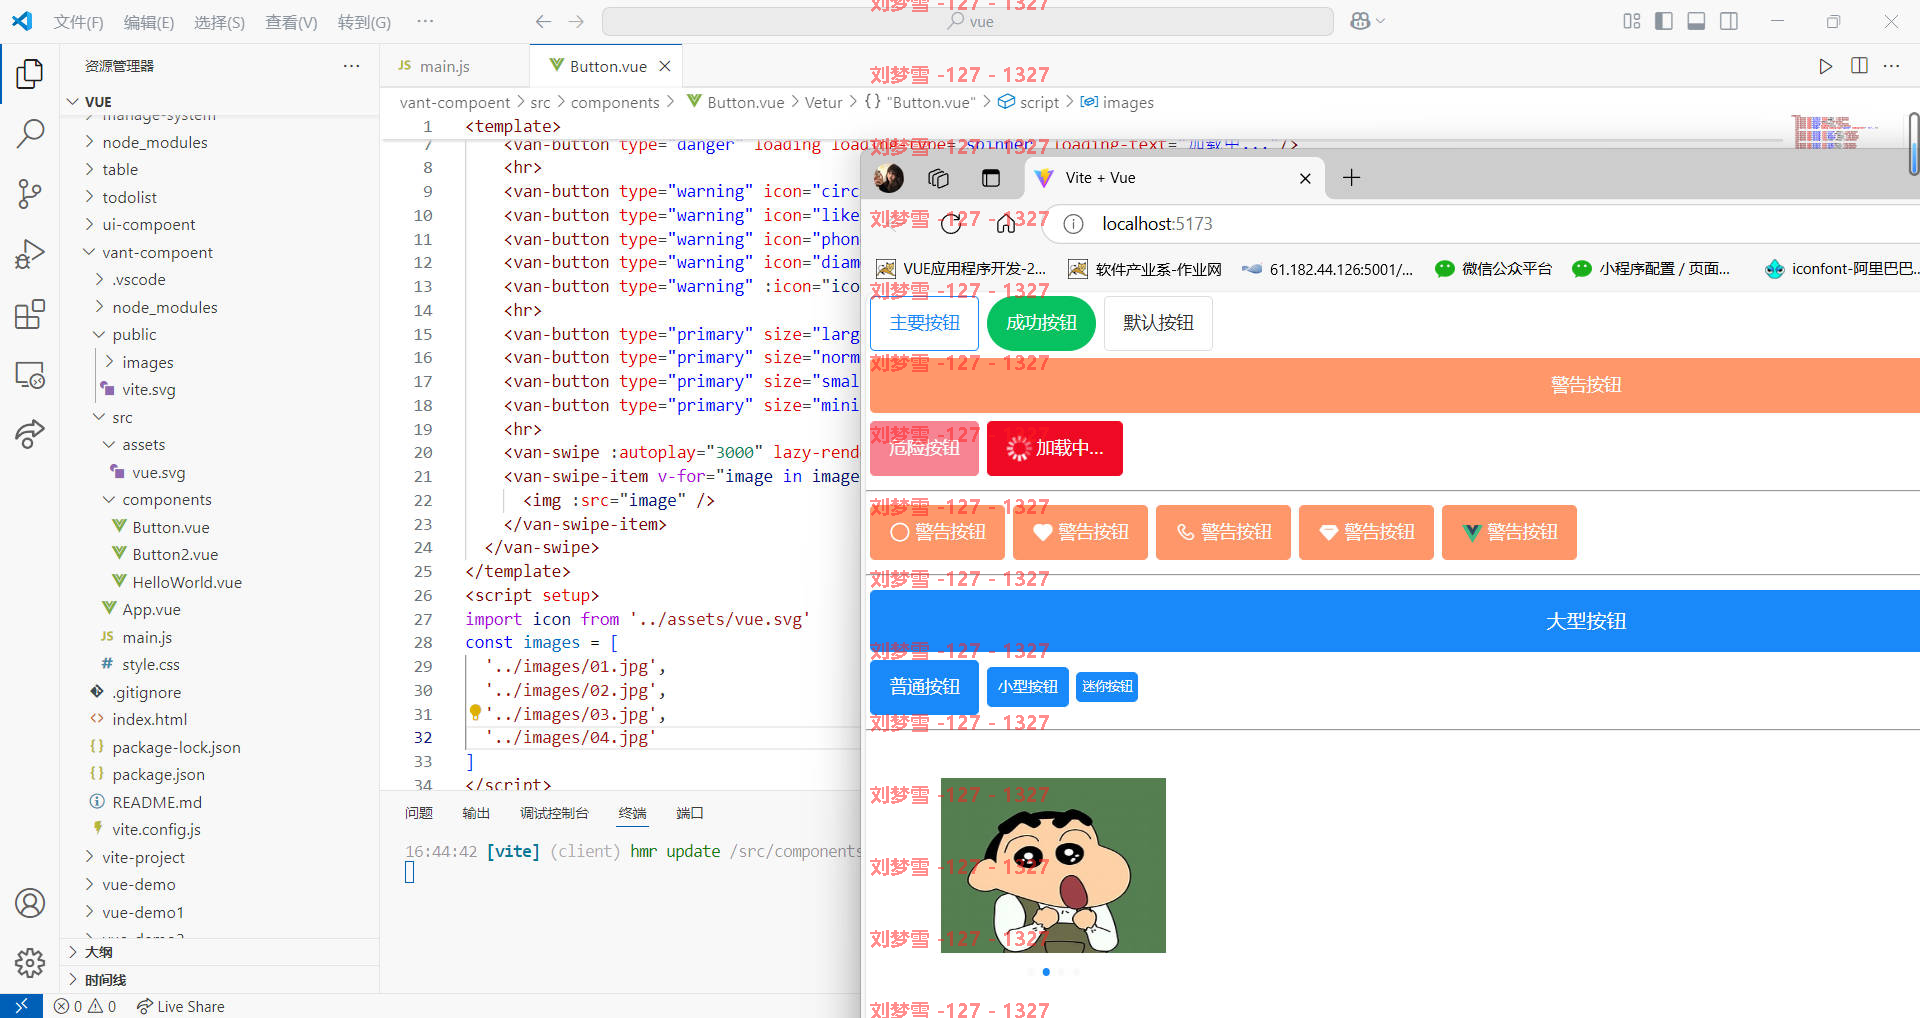Image resolution: width=1920 pixels, height=1018 pixels.
Task: Go forward with the navigation arrow
Action: tap(576, 21)
